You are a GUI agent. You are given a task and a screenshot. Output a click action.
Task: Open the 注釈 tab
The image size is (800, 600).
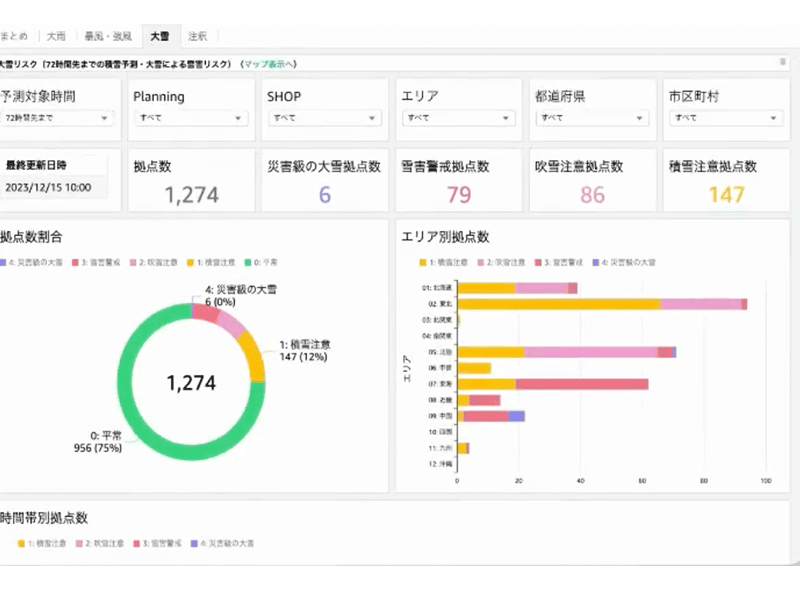coord(198,36)
